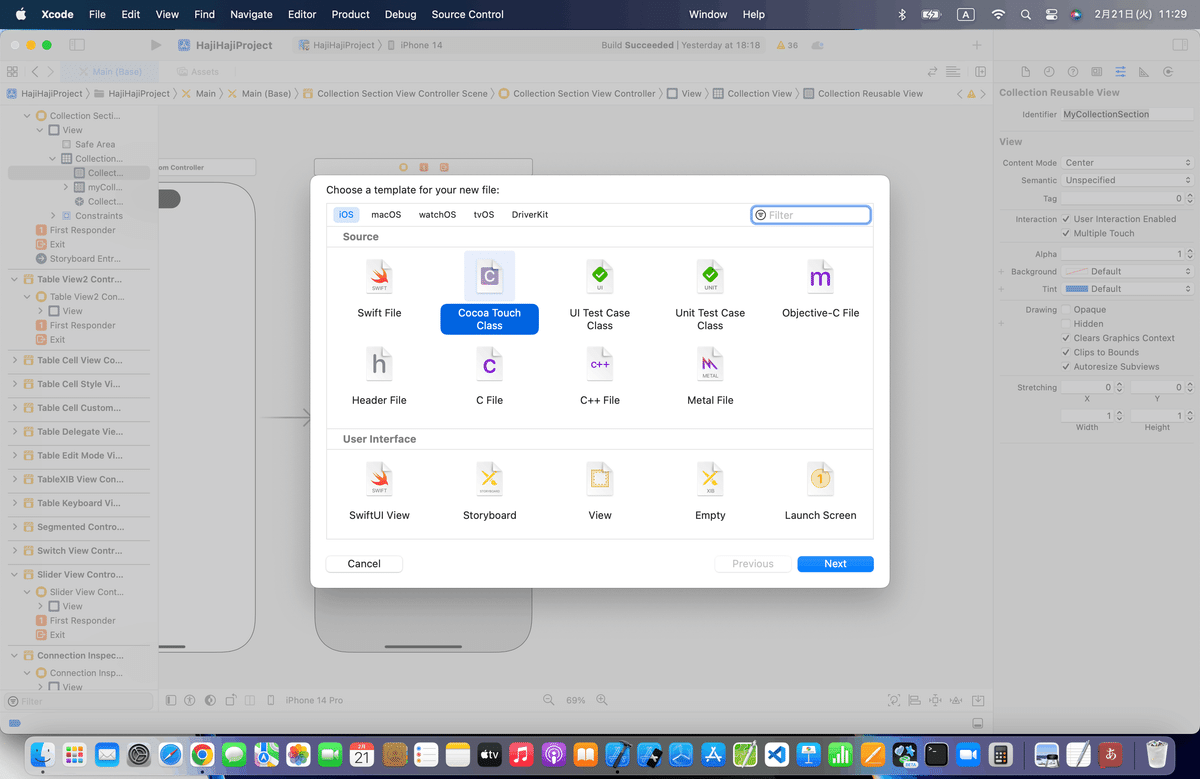Choose the SwiftUI View template

(x=379, y=490)
